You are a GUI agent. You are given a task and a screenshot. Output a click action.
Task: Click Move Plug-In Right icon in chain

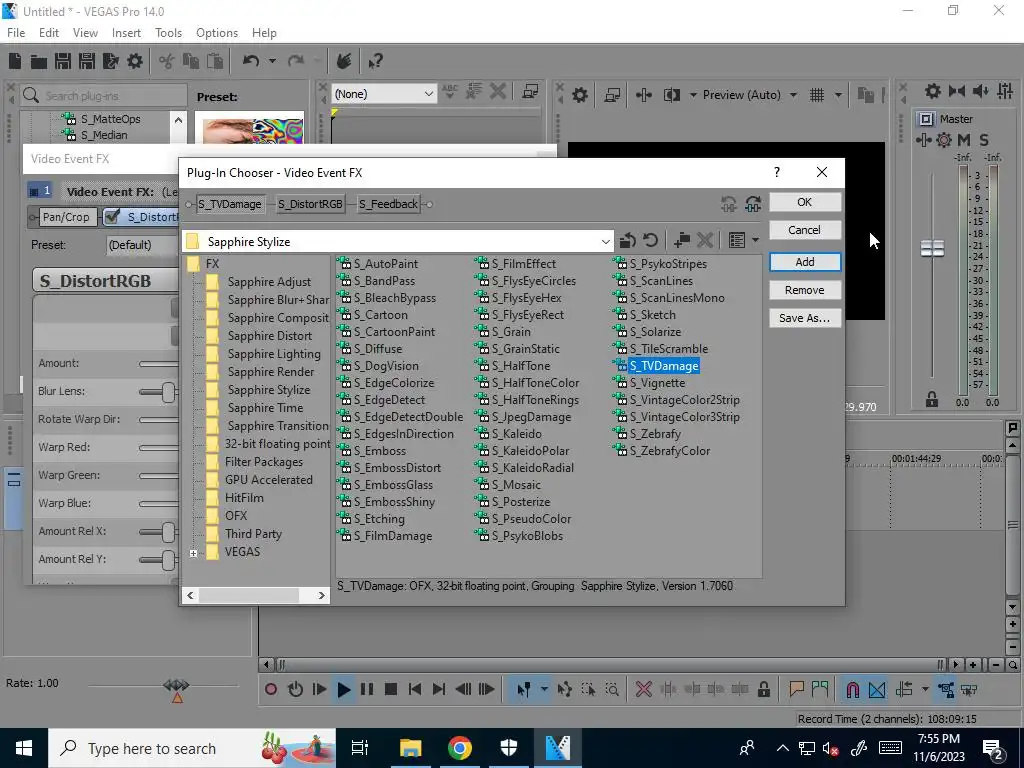pos(753,204)
